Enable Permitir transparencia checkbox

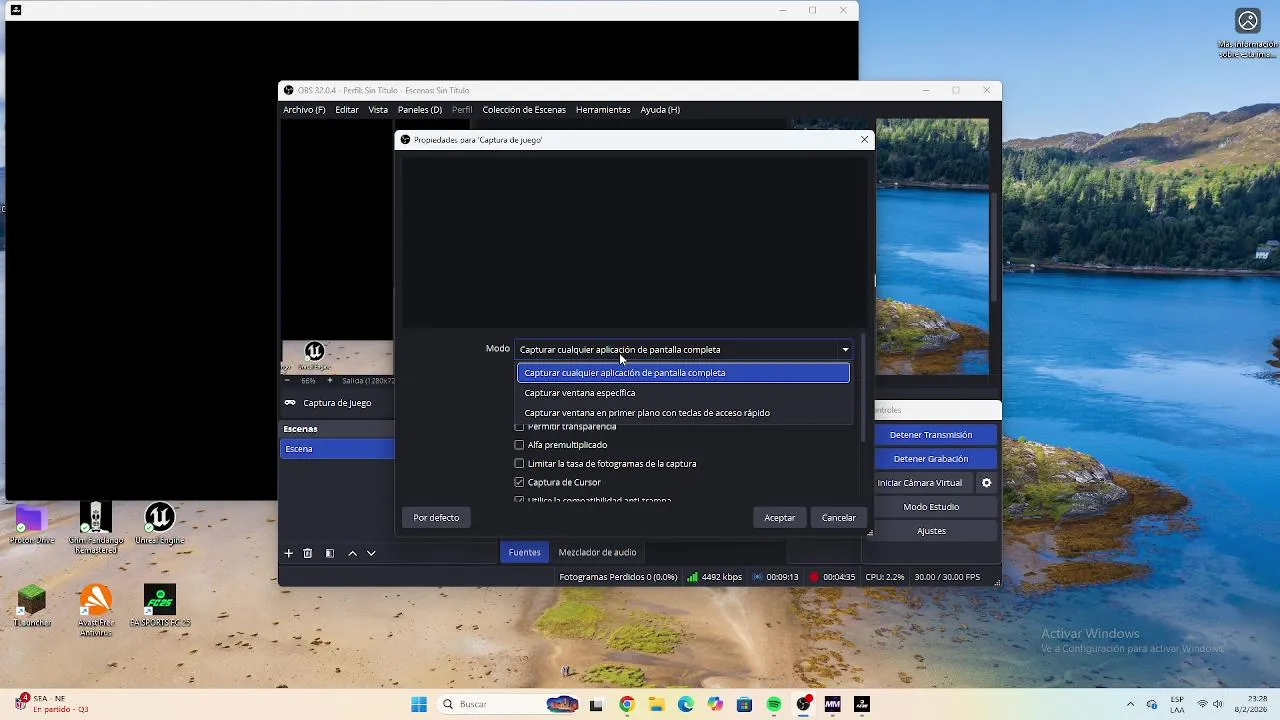[x=519, y=427]
